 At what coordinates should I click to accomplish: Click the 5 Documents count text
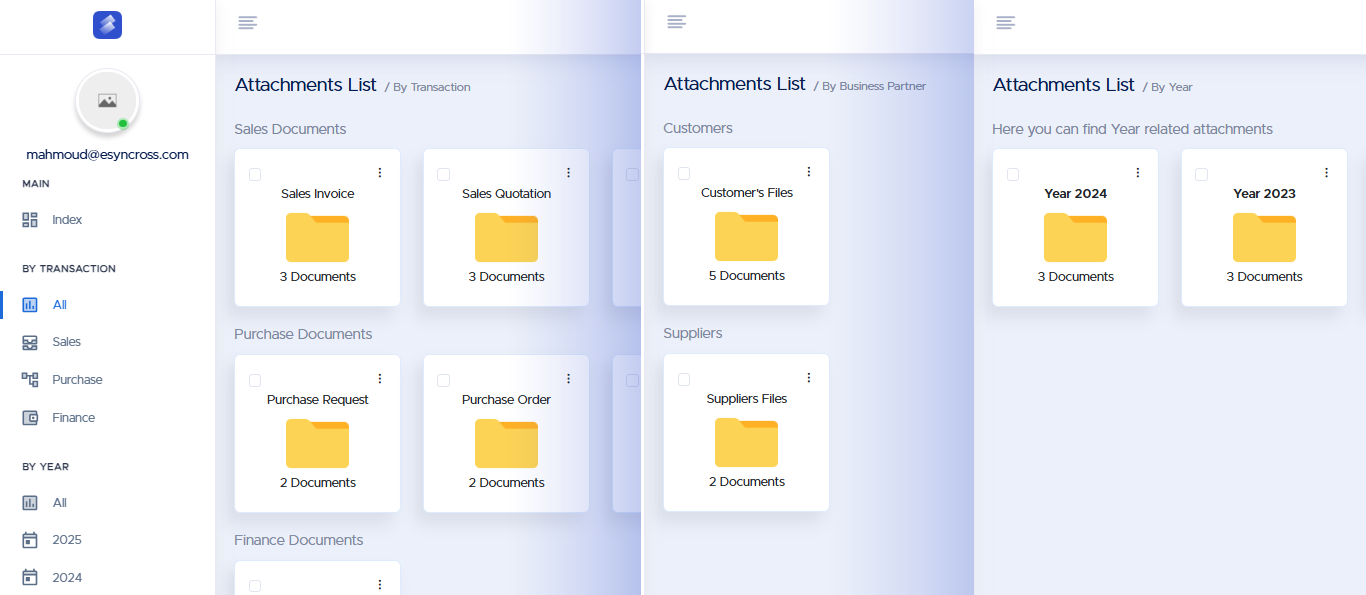[x=747, y=276]
